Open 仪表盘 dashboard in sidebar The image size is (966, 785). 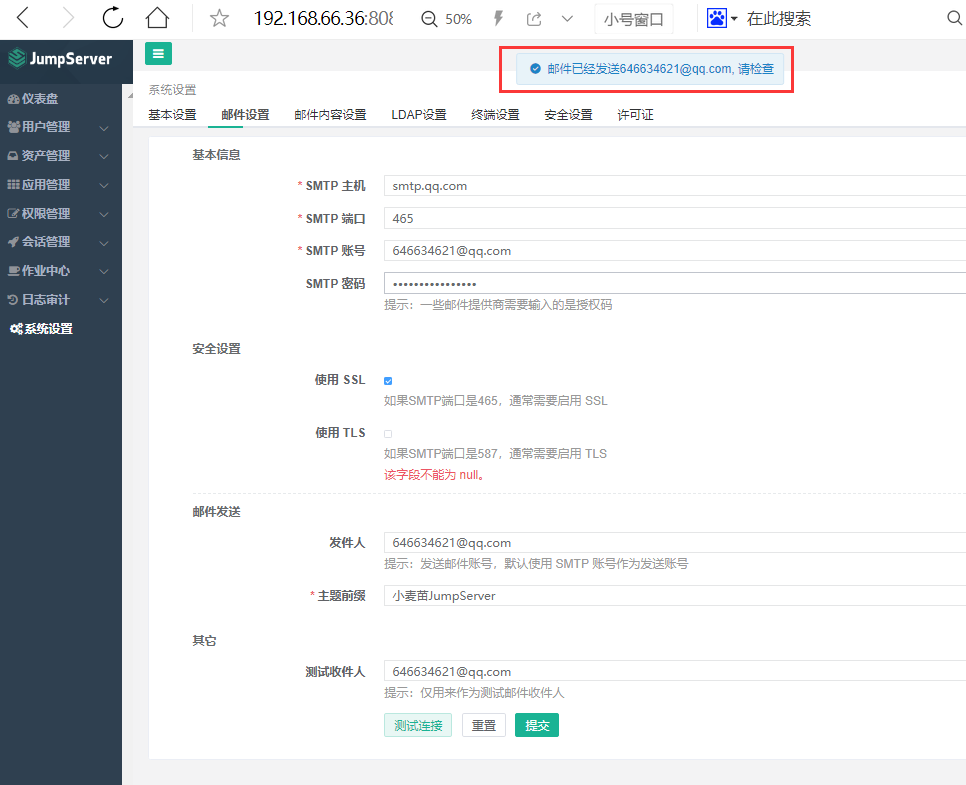pyautogui.click(x=33, y=99)
